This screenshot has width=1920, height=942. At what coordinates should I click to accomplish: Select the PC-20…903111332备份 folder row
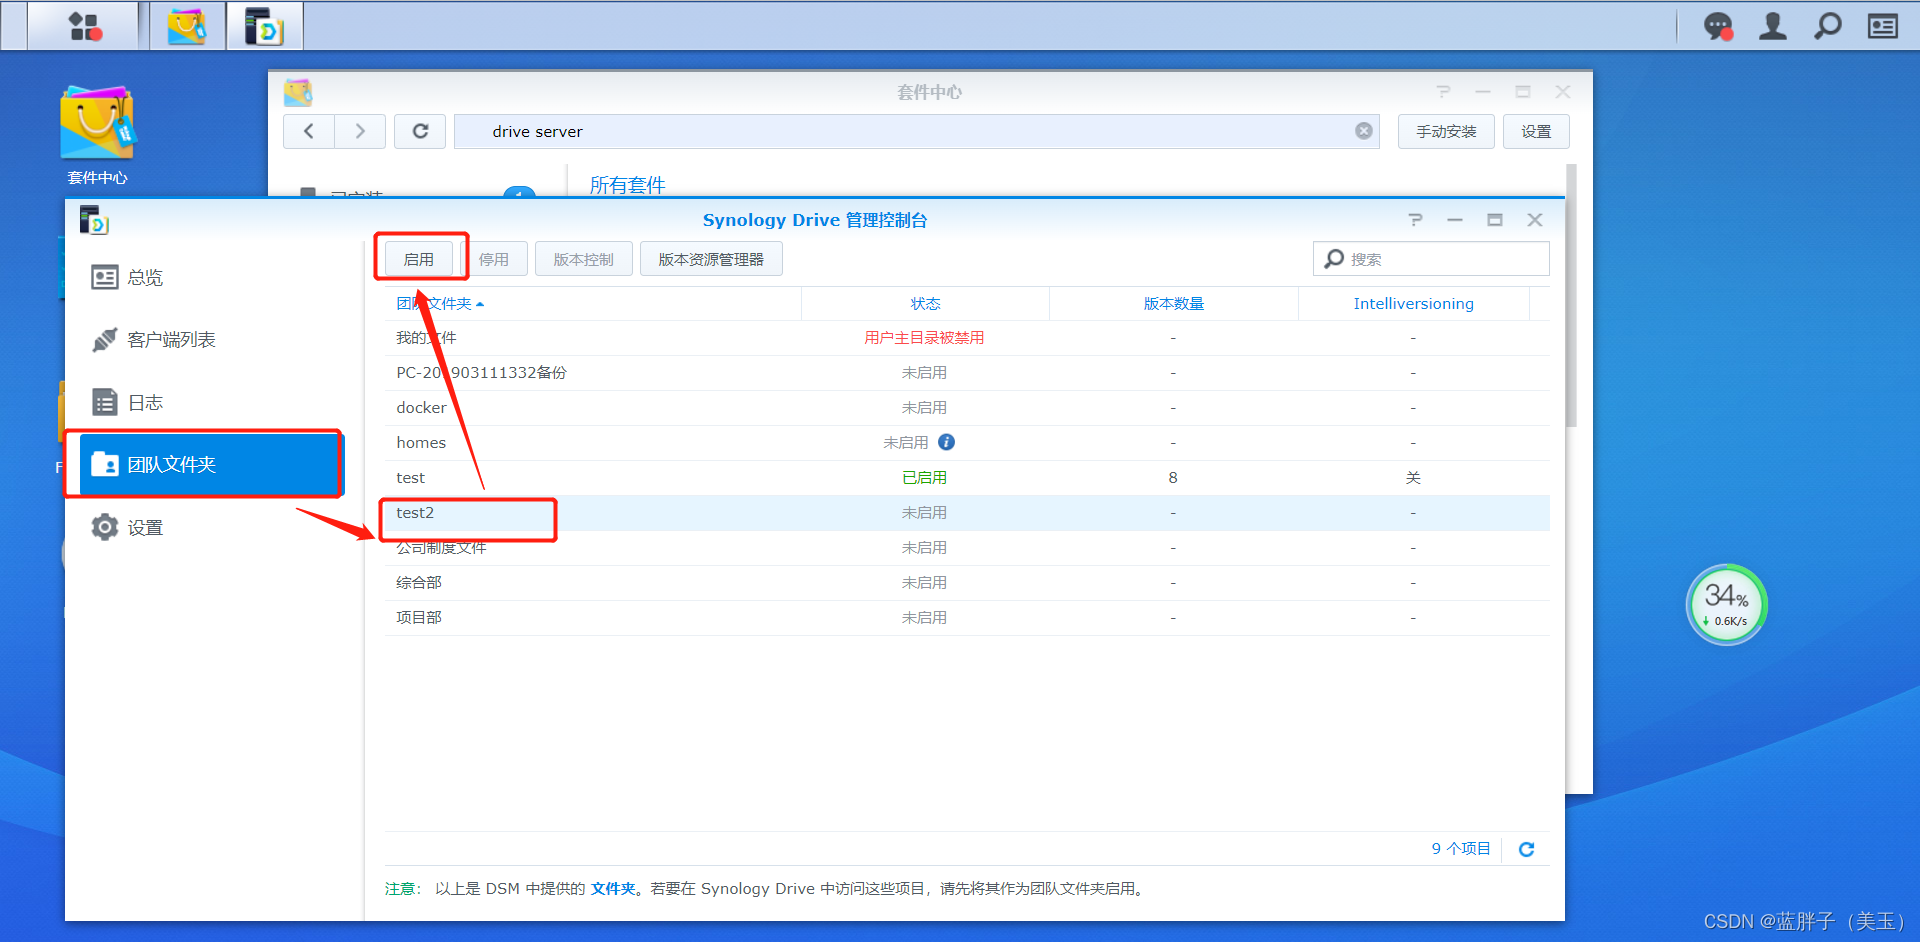tap(967, 373)
